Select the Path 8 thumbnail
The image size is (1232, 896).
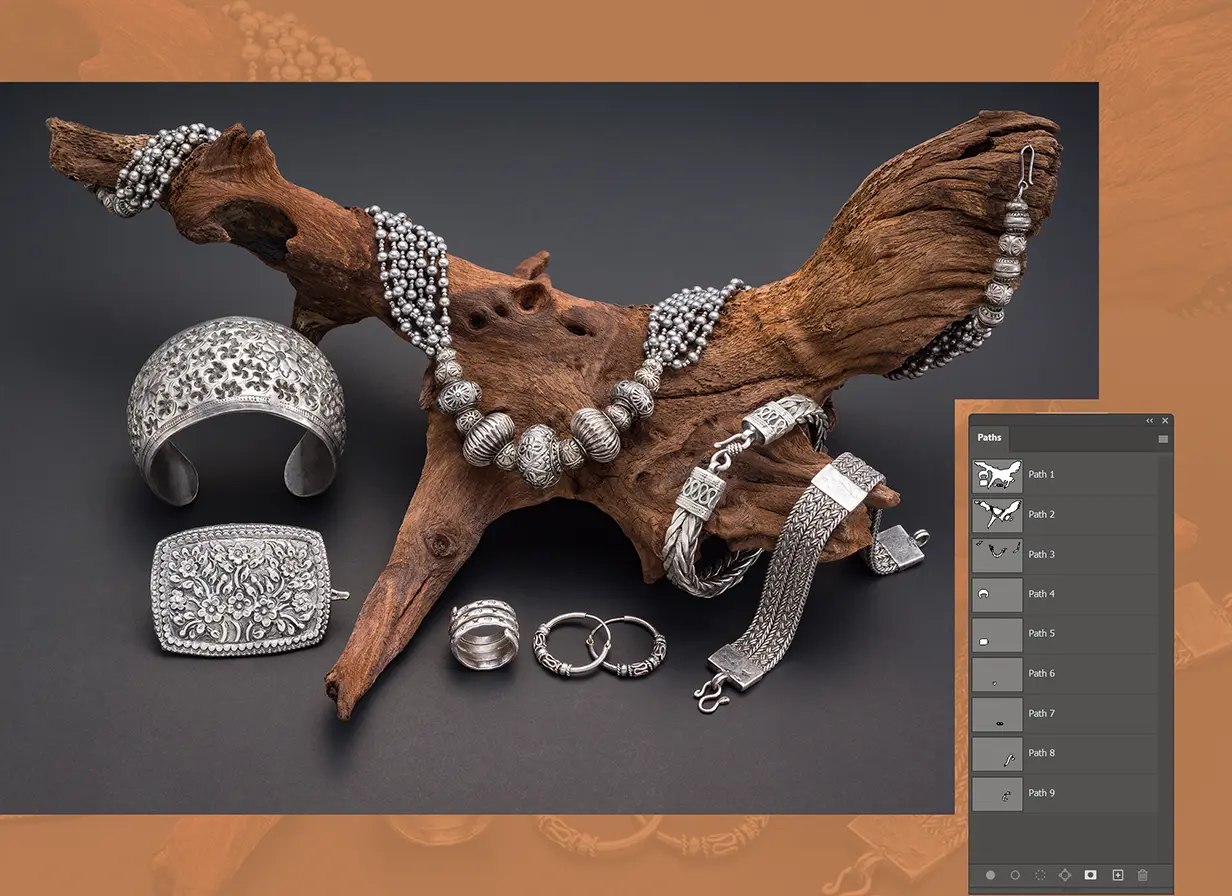pyautogui.click(x=997, y=753)
